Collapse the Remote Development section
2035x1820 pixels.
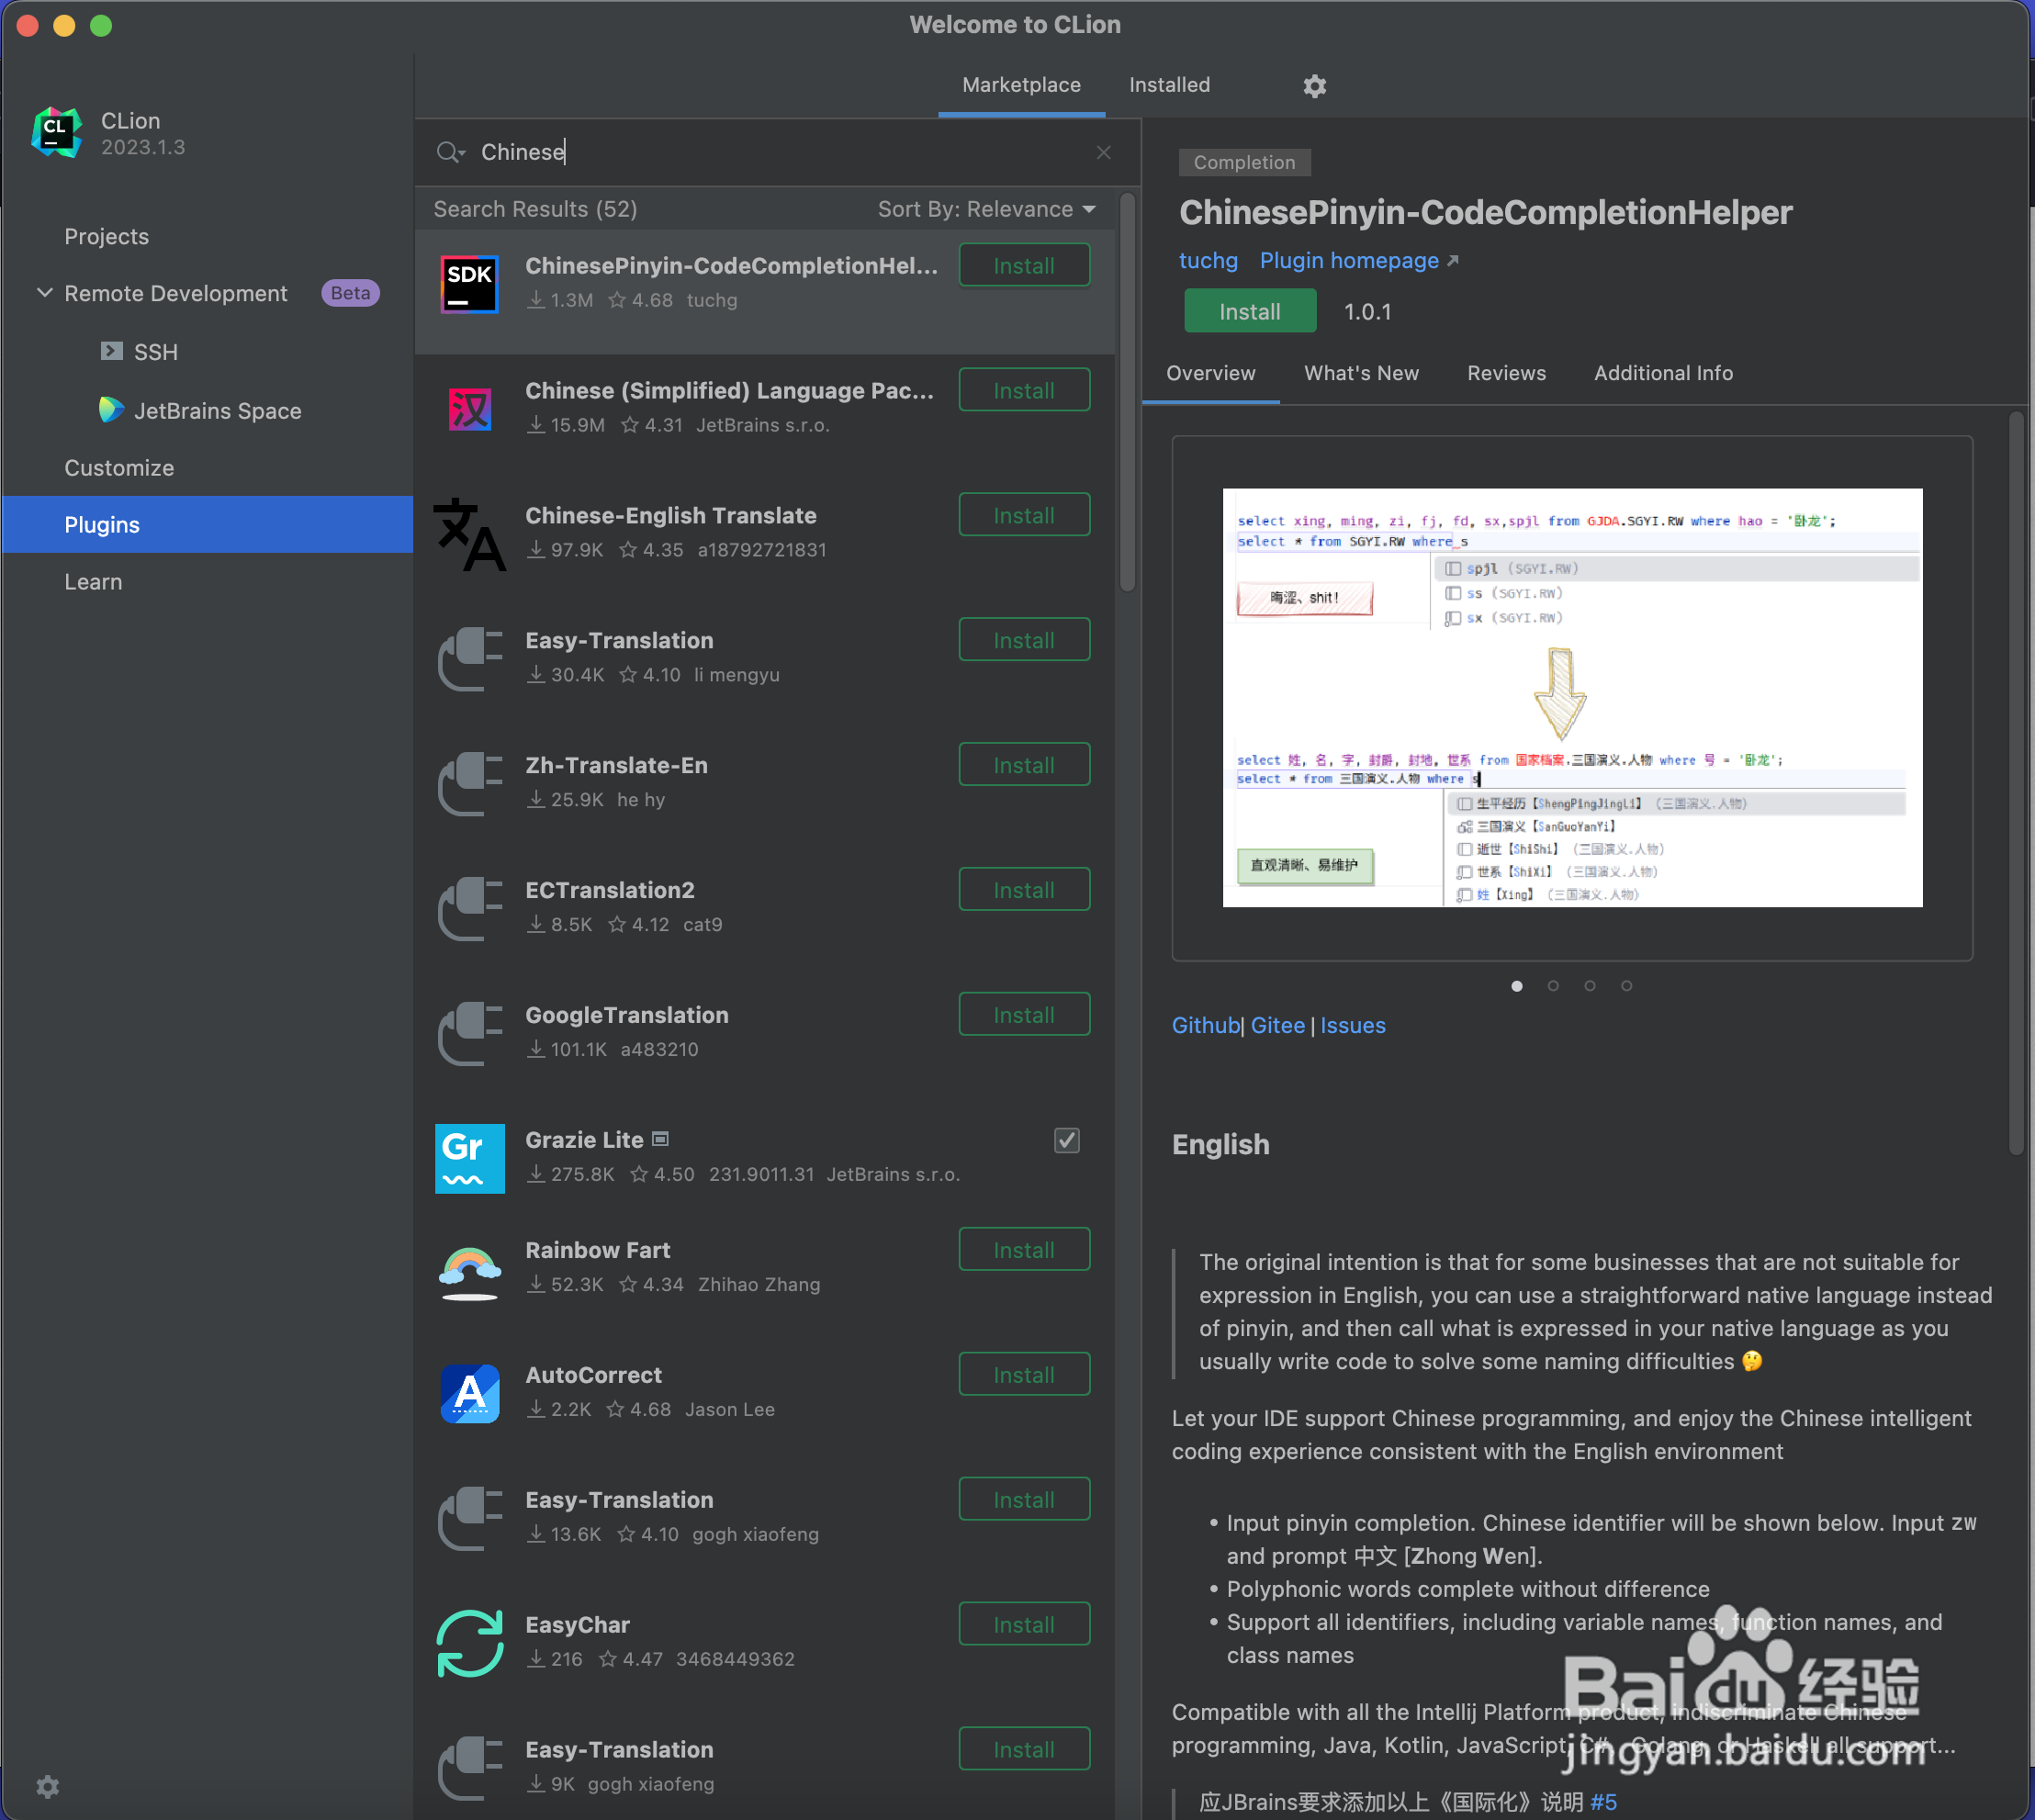point(44,293)
